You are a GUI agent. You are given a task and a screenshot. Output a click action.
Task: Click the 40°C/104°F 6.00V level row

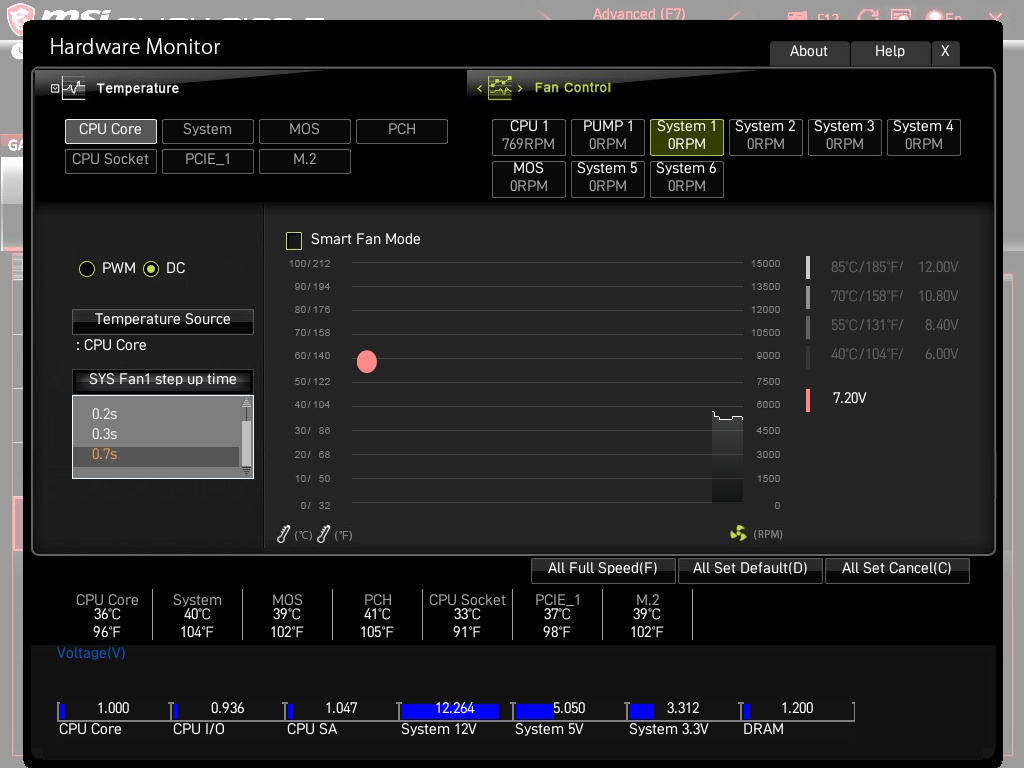point(884,355)
